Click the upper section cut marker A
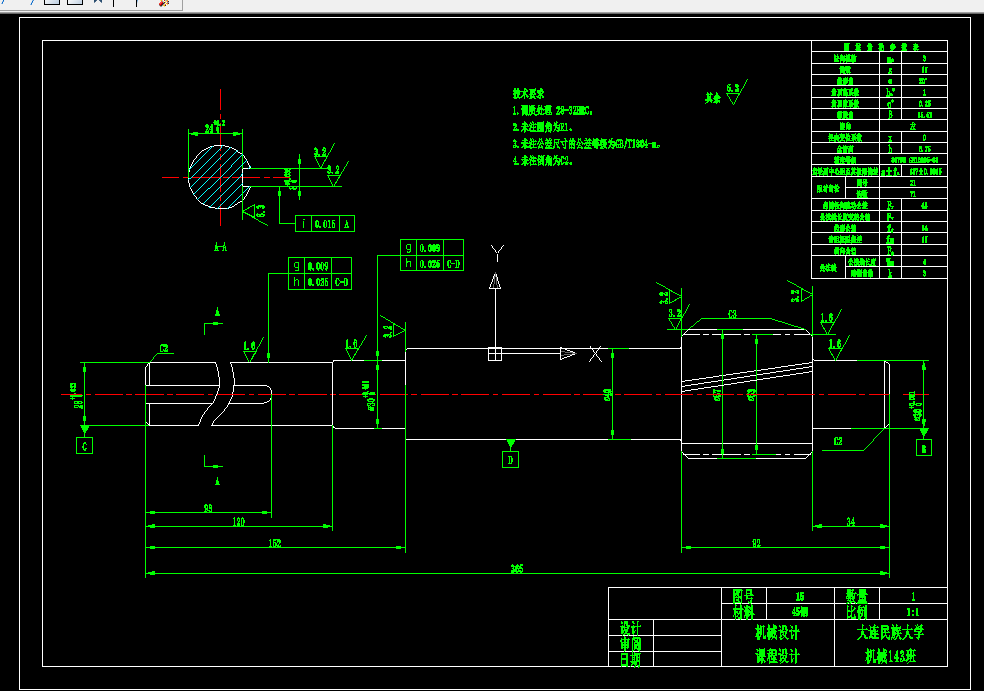 coord(218,312)
